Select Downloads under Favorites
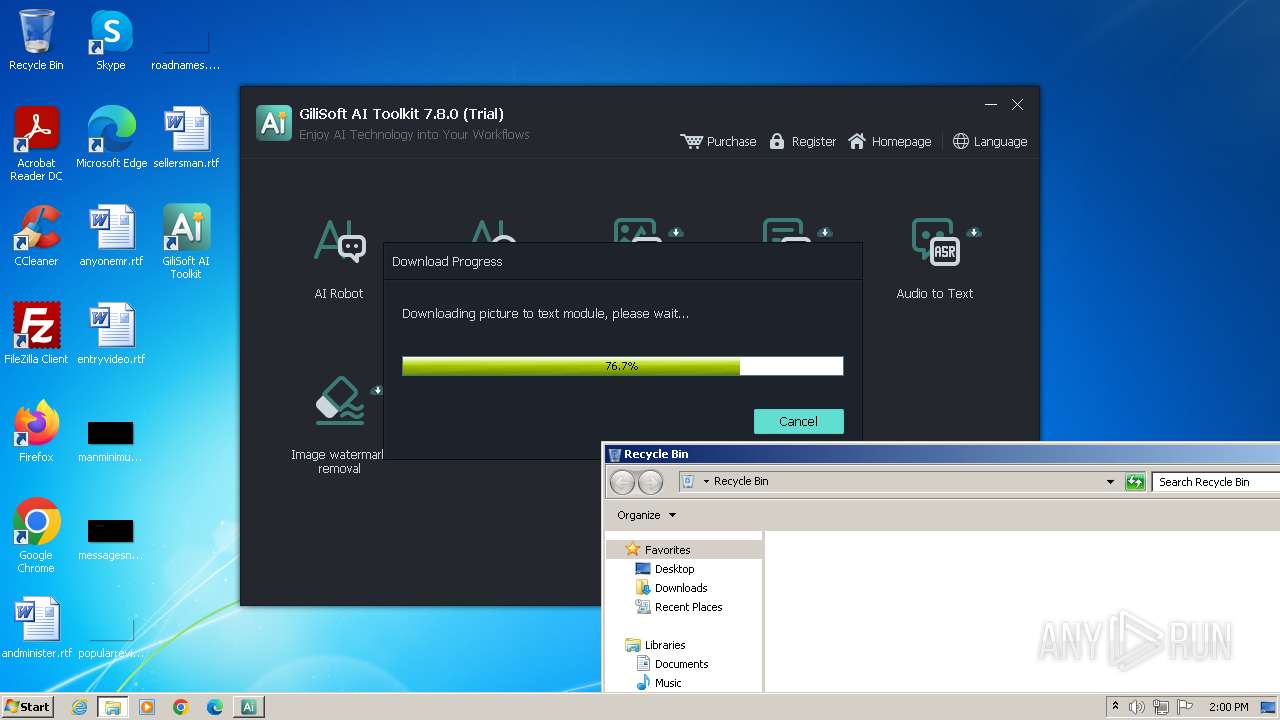The height and width of the screenshot is (720, 1280). pyautogui.click(x=681, y=588)
